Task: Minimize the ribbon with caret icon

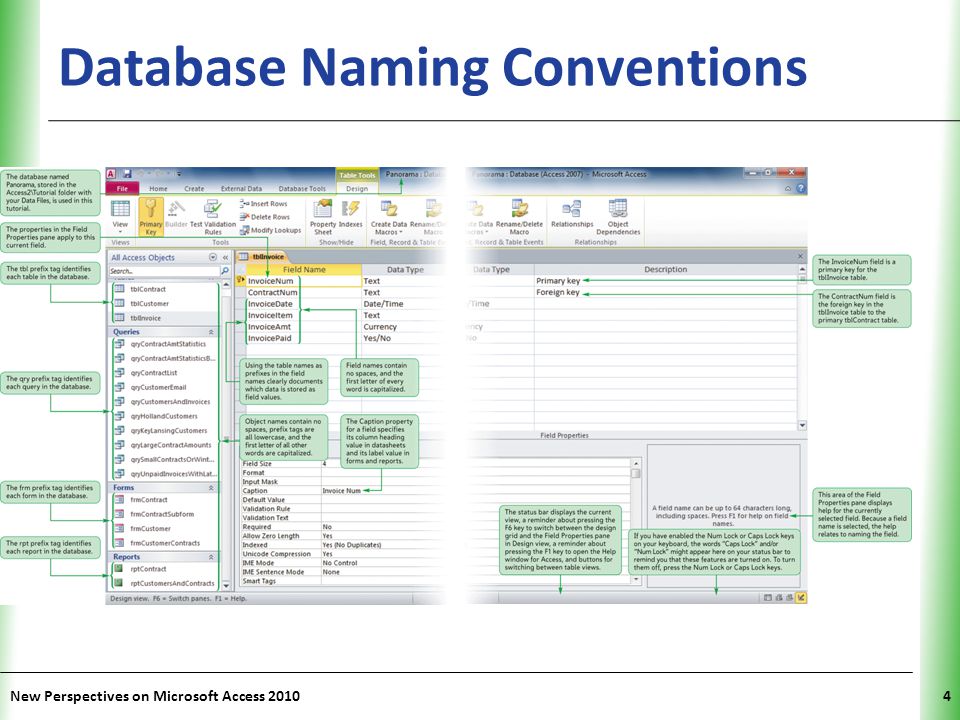Action: tap(789, 189)
